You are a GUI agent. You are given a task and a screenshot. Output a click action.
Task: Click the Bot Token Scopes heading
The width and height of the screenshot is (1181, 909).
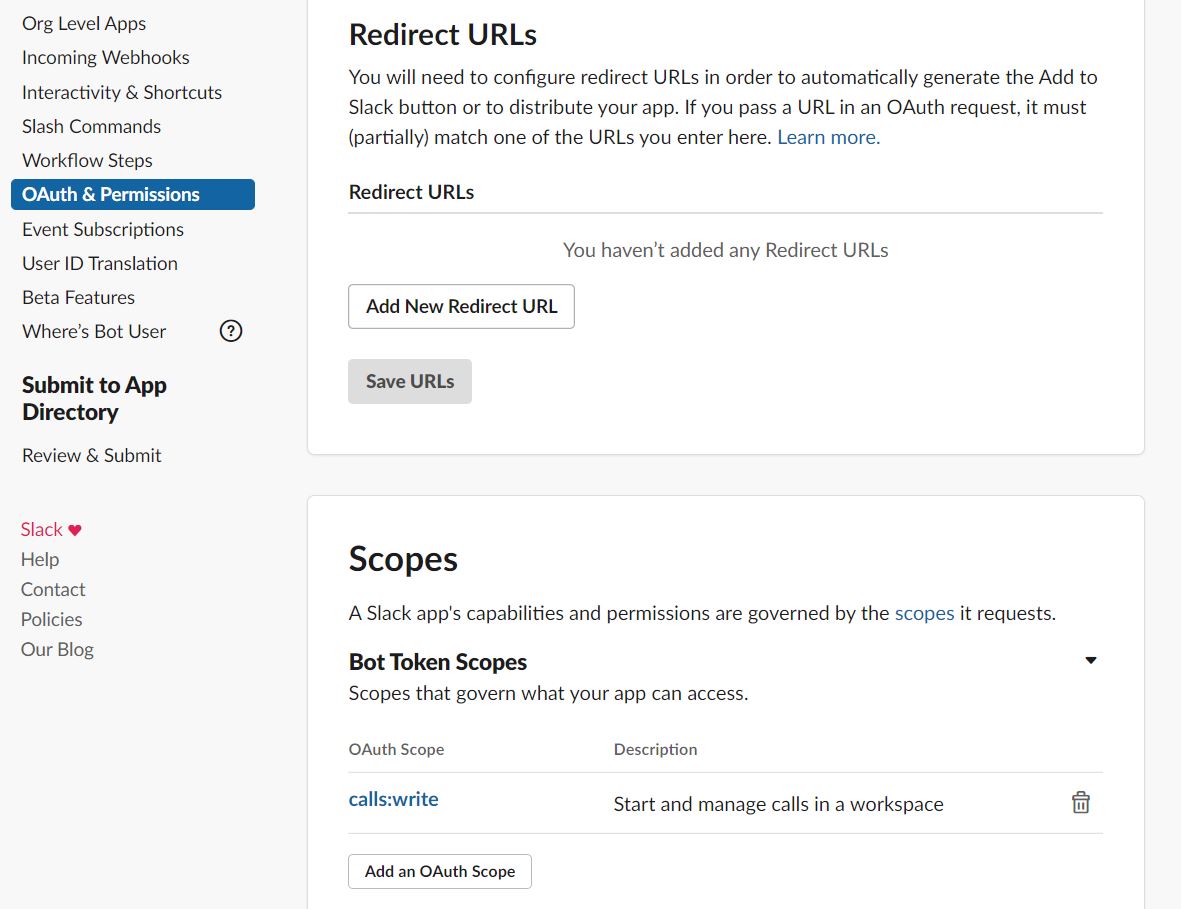(438, 661)
